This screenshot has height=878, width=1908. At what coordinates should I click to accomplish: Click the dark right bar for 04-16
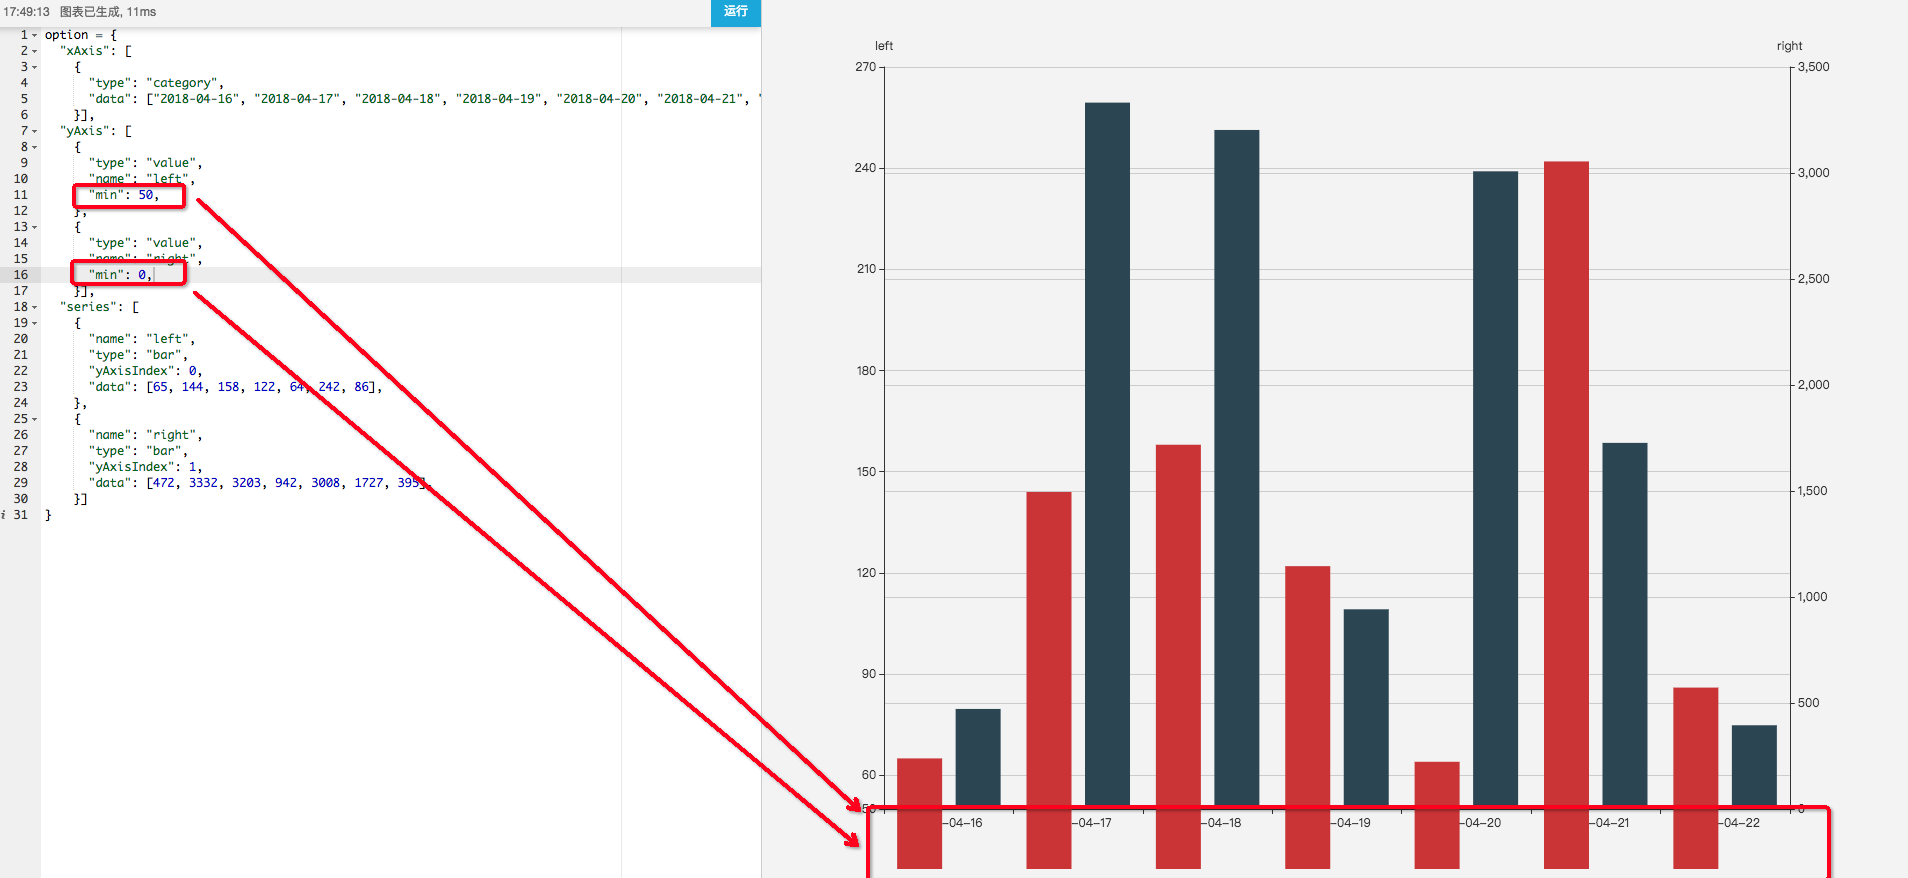point(978,757)
